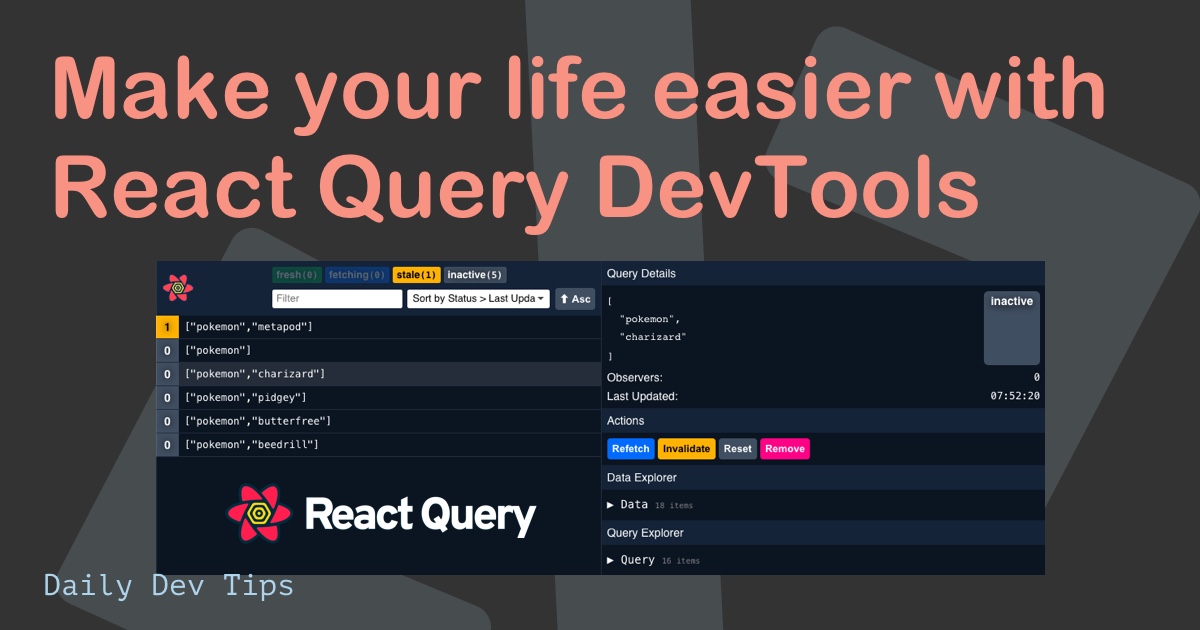The height and width of the screenshot is (630, 1200).
Task: Toggle the stale(1) query filter
Action: pyautogui.click(x=414, y=274)
